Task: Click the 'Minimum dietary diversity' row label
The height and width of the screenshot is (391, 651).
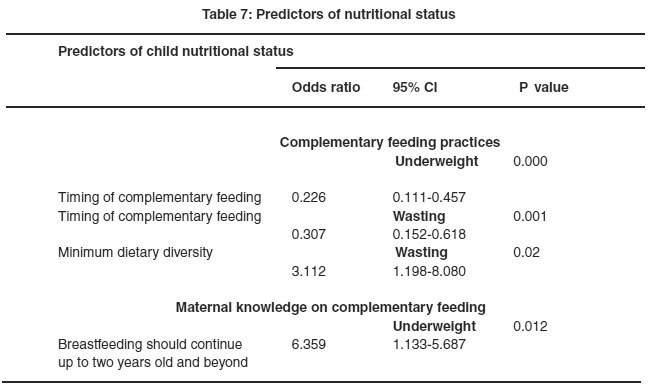Action: [x=135, y=252]
